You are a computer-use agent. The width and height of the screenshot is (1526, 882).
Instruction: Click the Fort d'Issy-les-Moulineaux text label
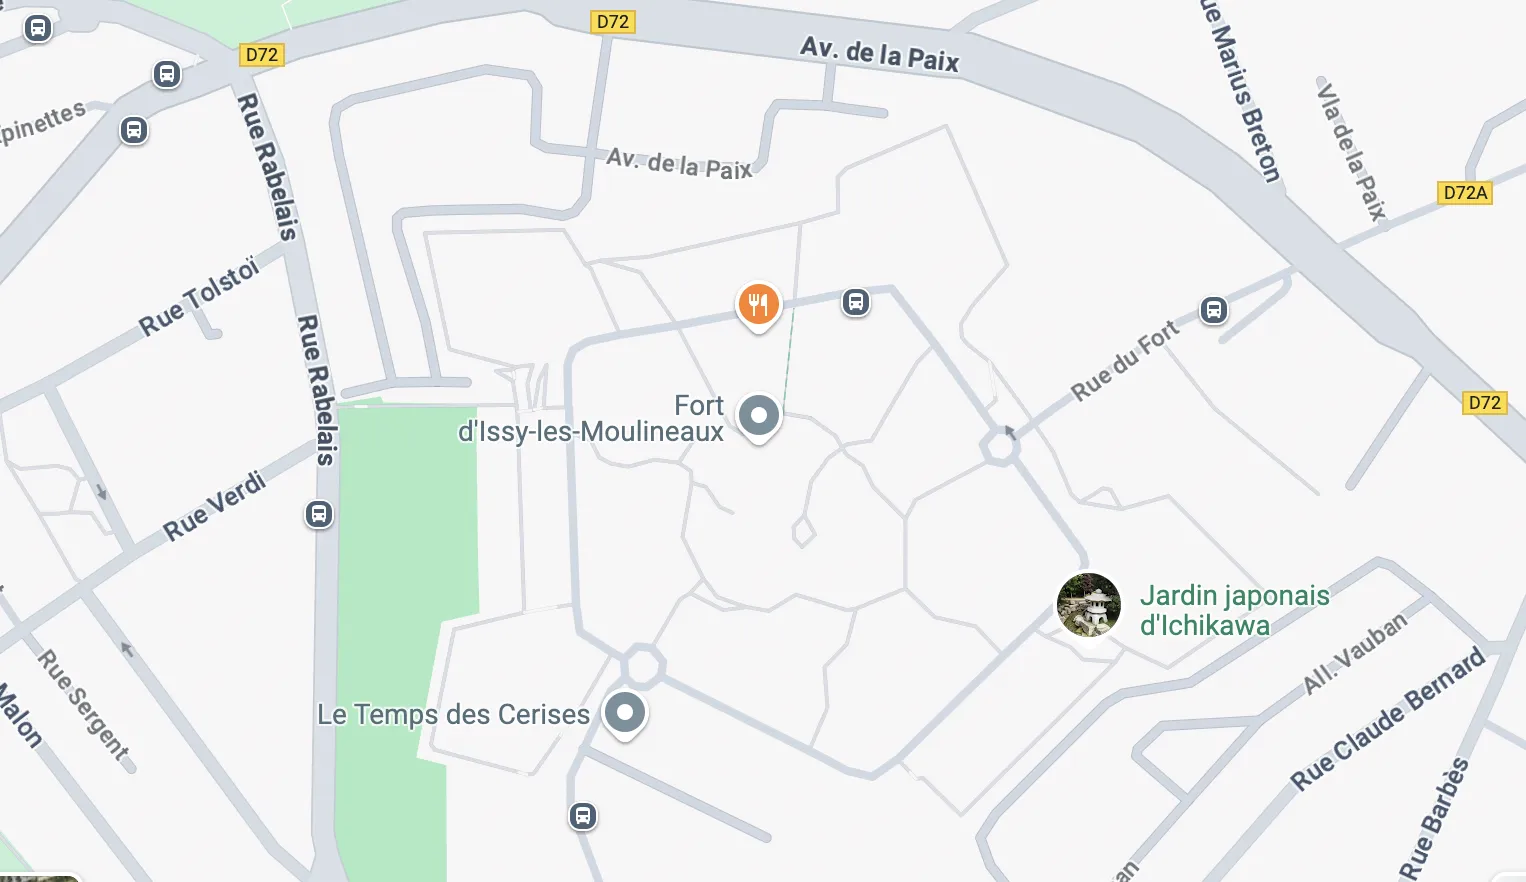(x=591, y=419)
